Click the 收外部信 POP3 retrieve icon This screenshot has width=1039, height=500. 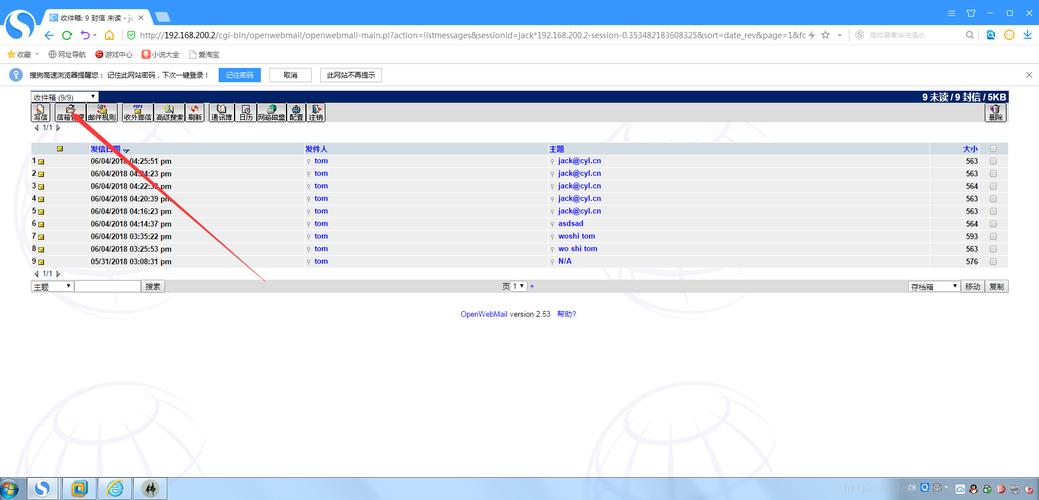pyautogui.click(x=138, y=113)
